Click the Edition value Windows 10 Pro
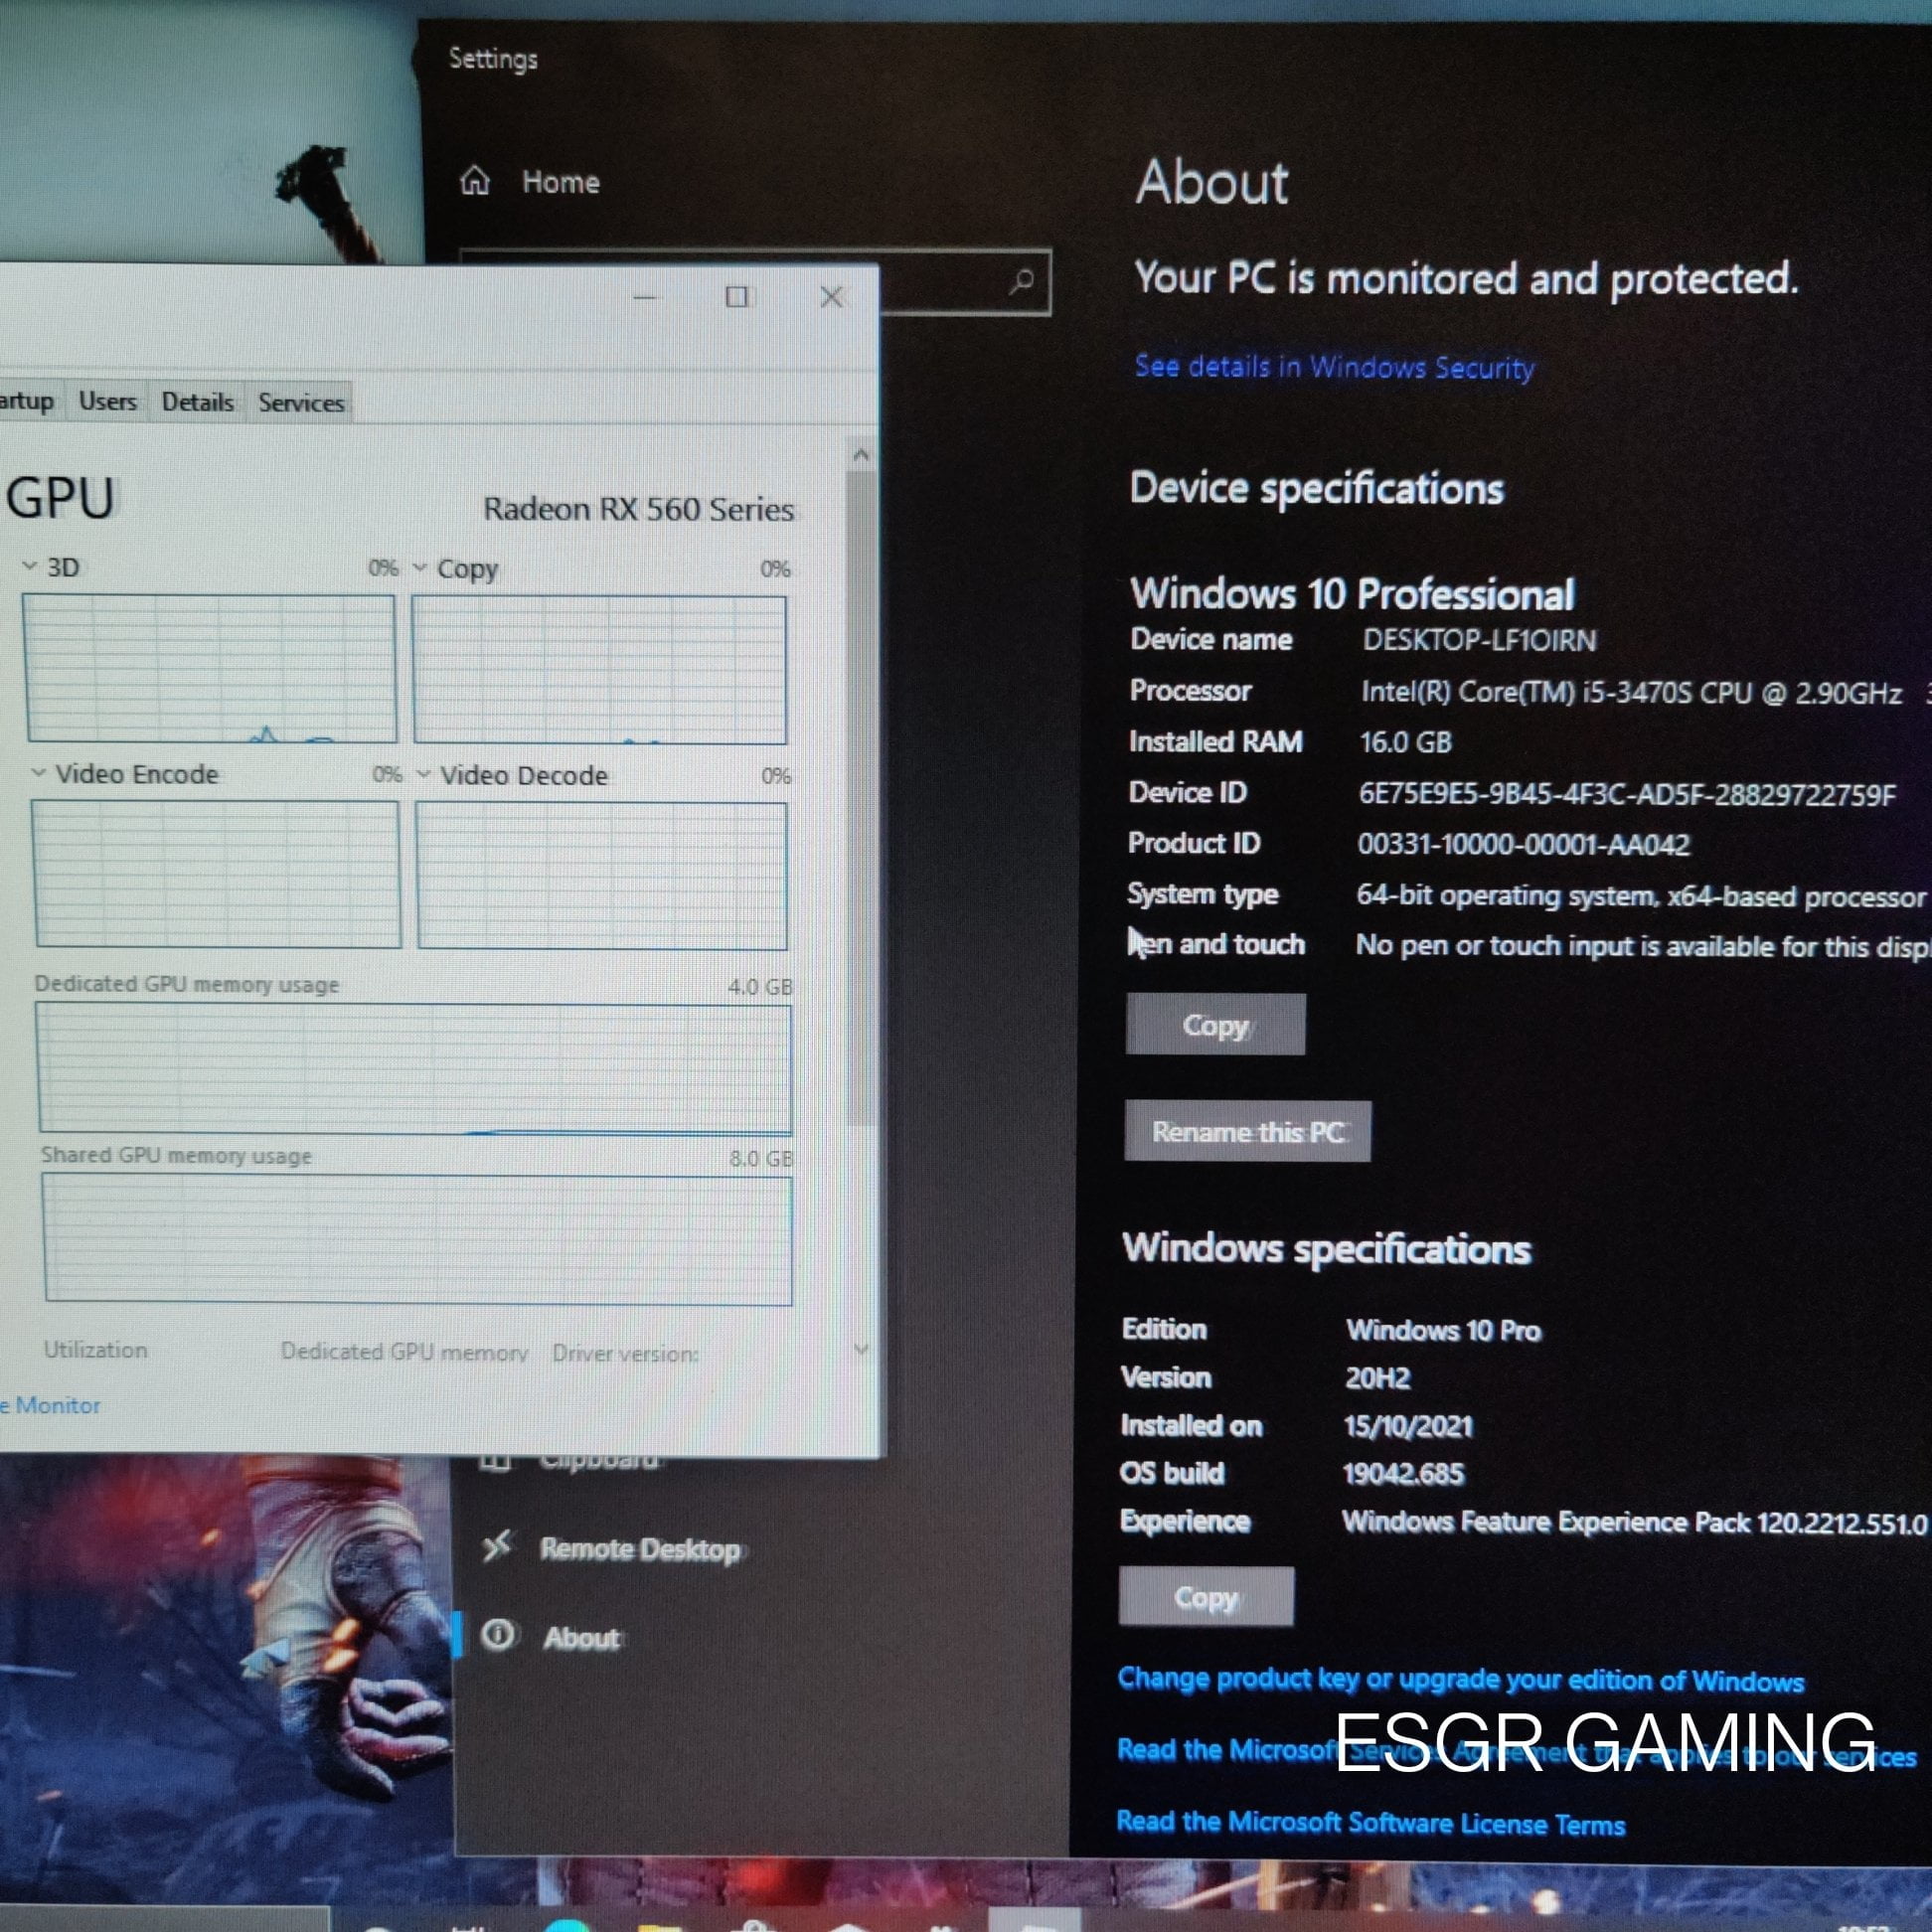 1443,1330
